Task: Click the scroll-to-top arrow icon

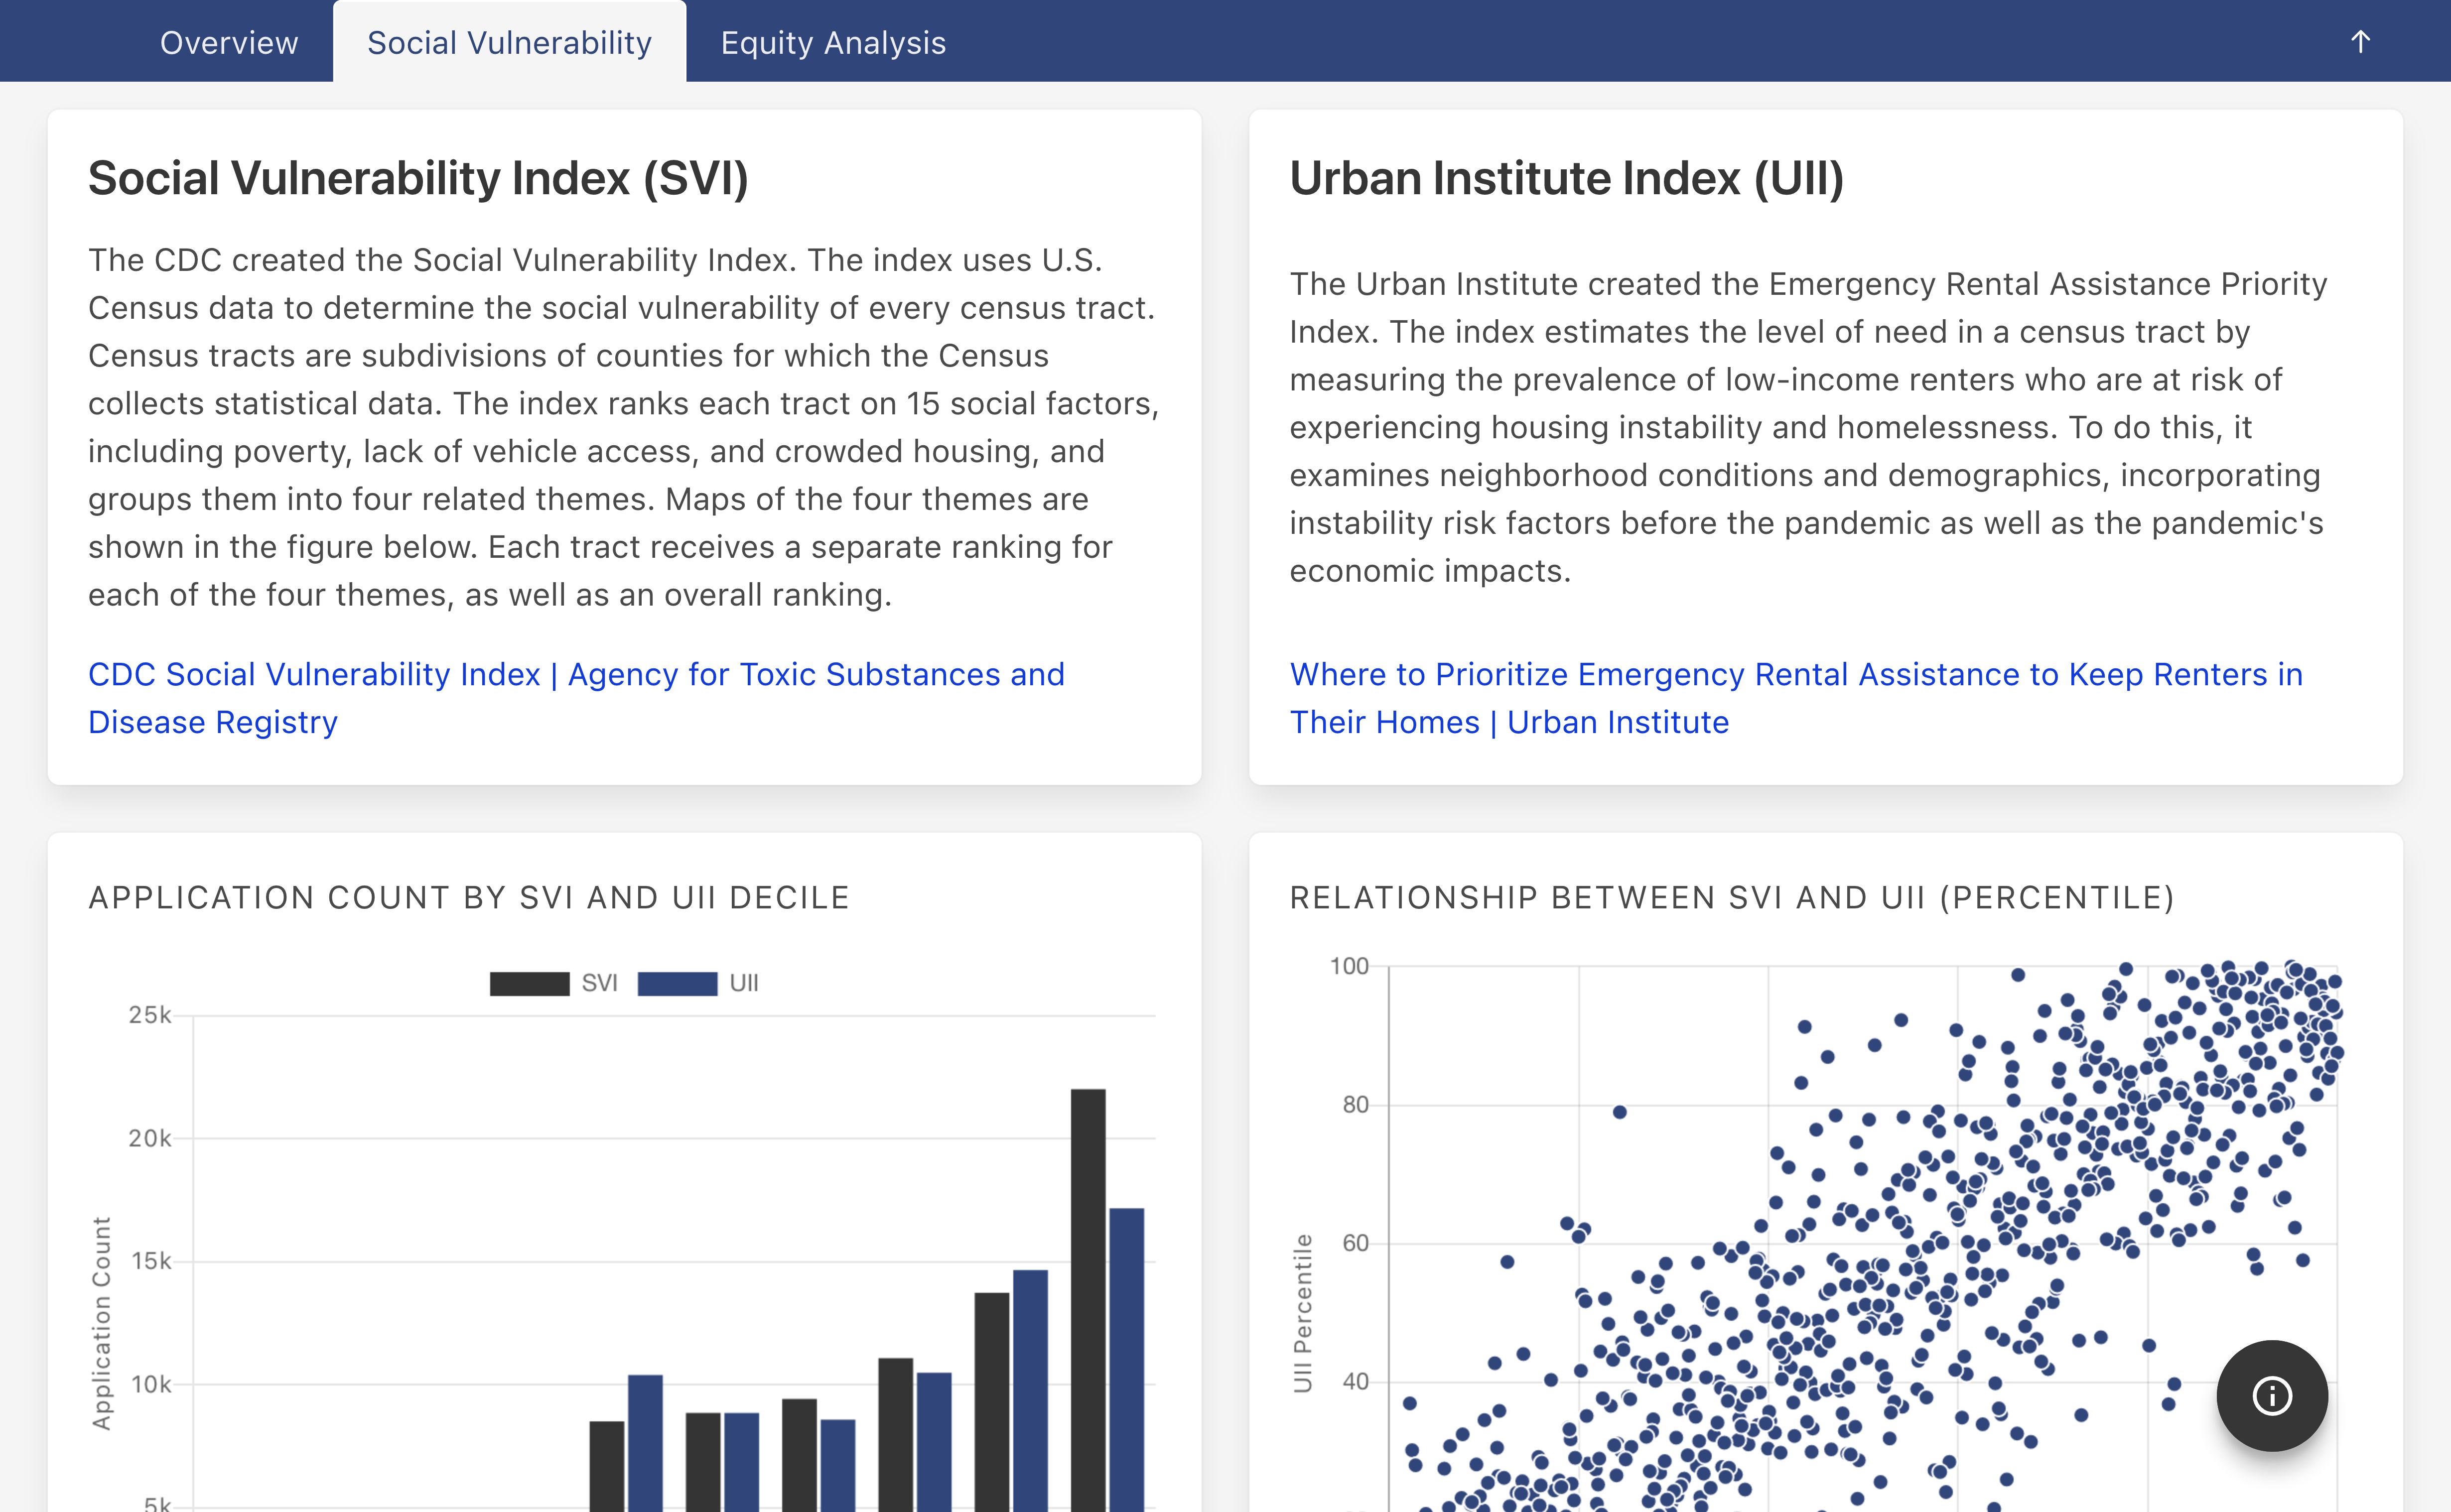Action: click(2360, 42)
